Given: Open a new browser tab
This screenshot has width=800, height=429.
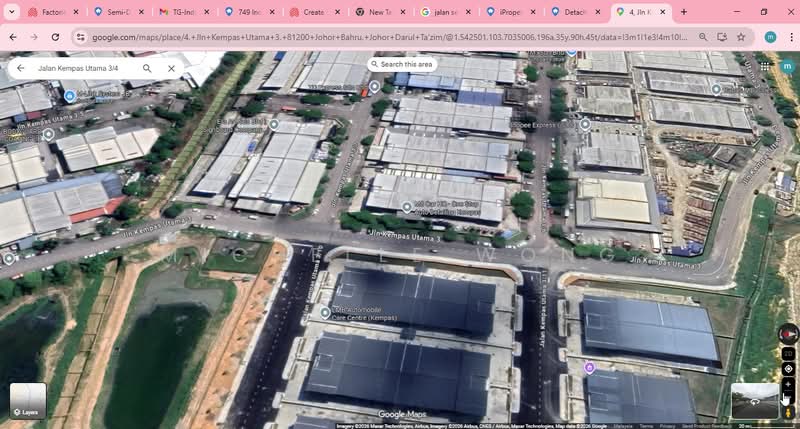Looking at the screenshot, I should coord(684,12).
